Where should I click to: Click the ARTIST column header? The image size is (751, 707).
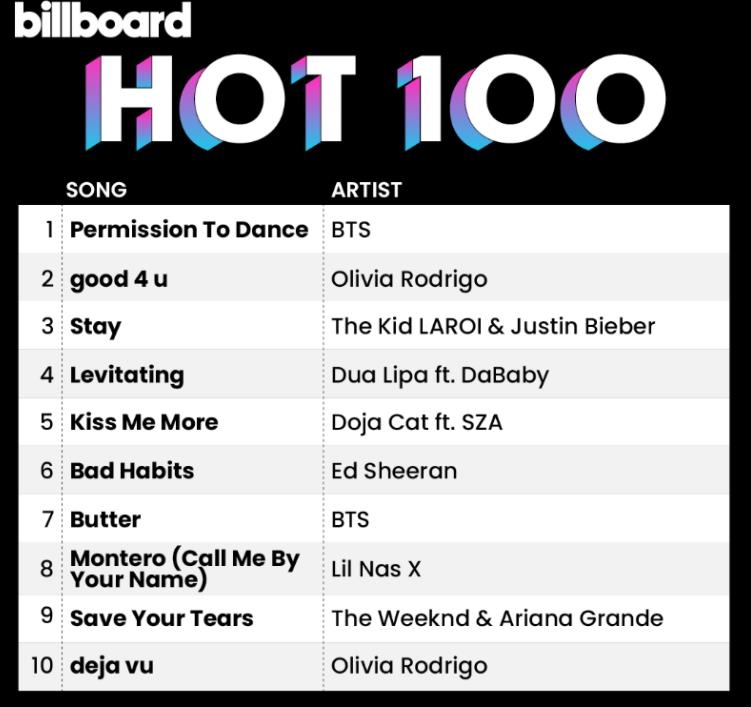click(366, 189)
